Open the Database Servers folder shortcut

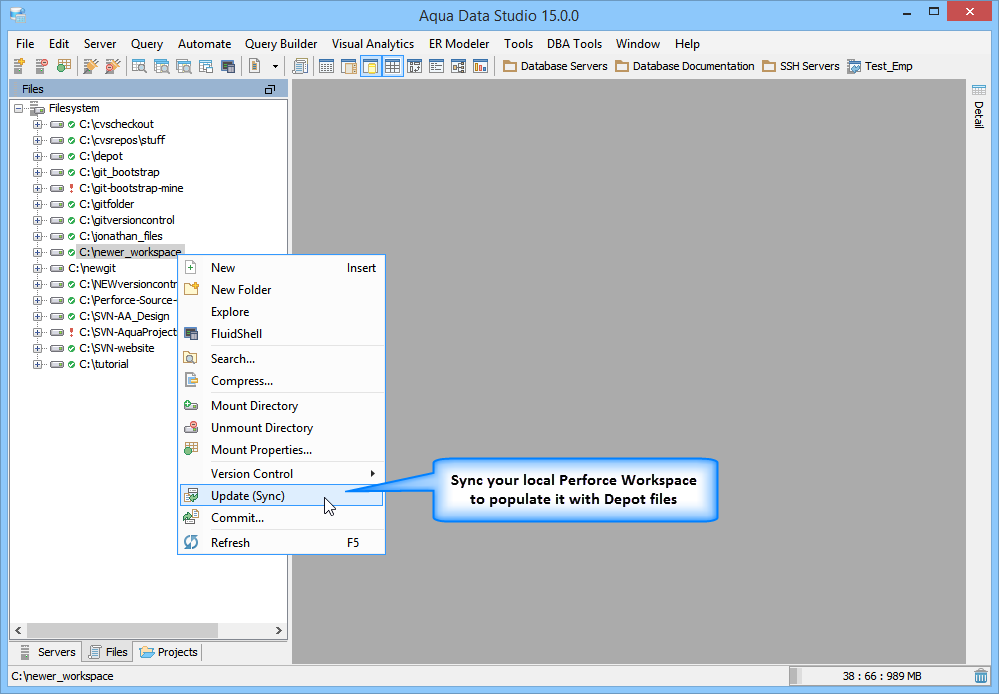click(555, 66)
